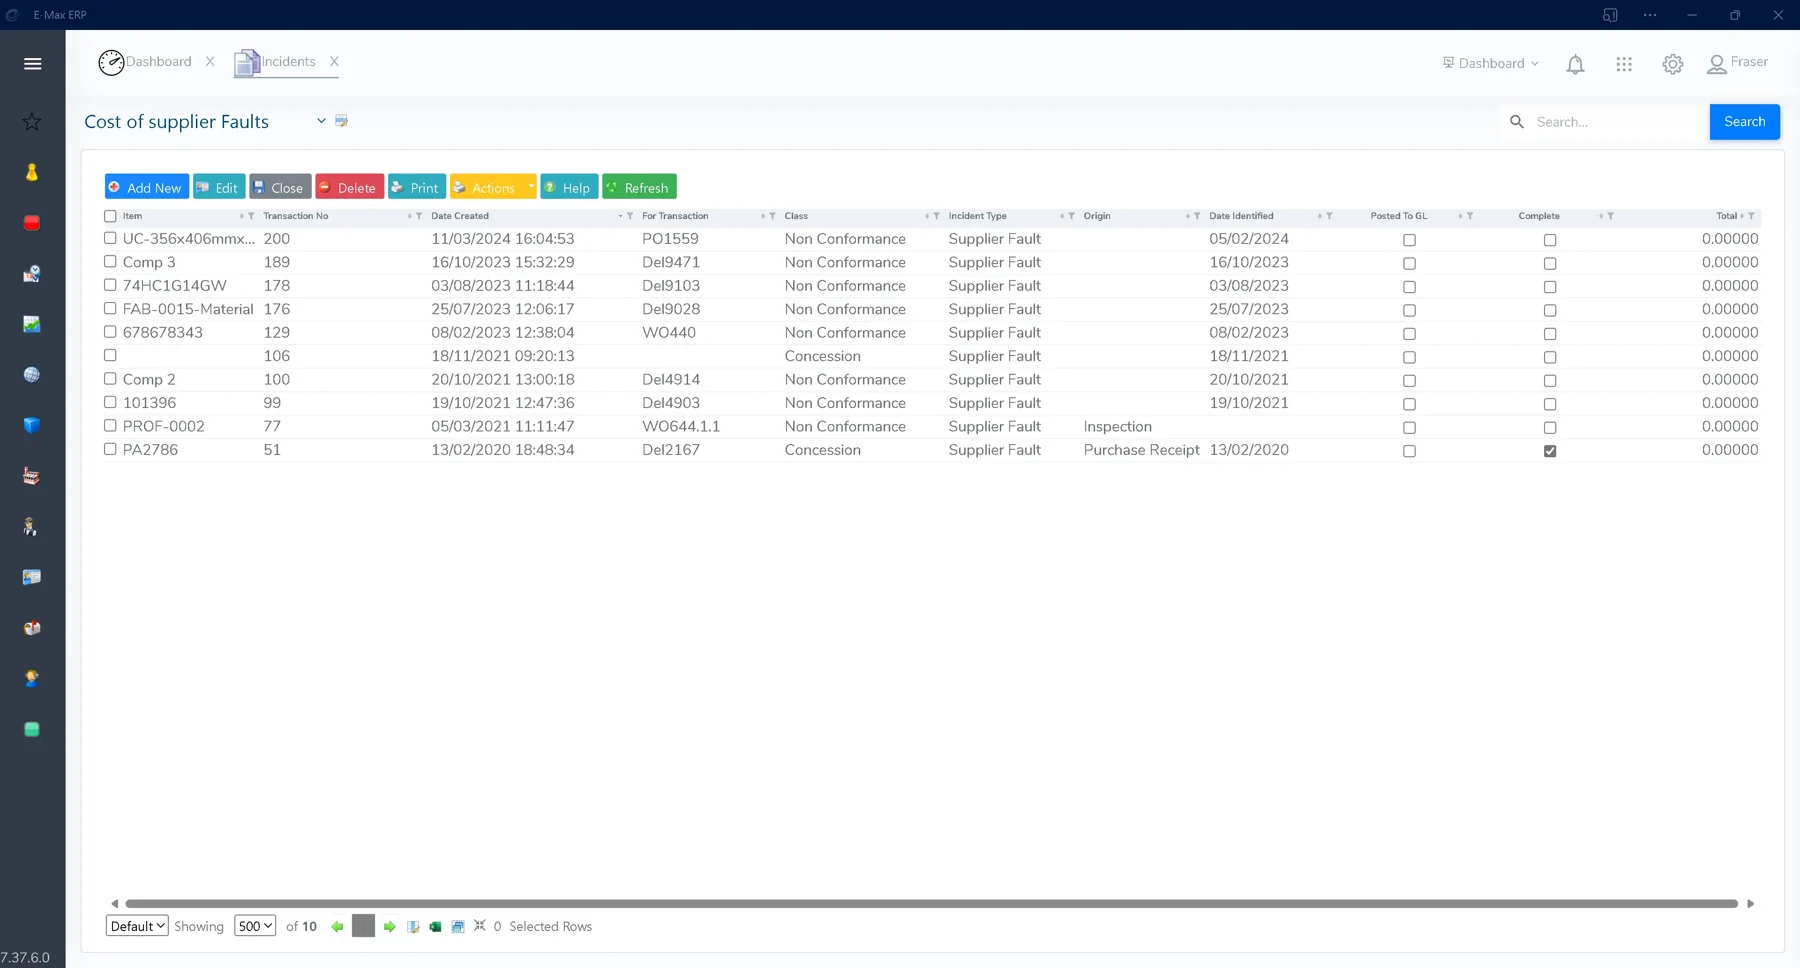Close the Incidents tab
Image resolution: width=1800 pixels, height=968 pixels.
[334, 62]
